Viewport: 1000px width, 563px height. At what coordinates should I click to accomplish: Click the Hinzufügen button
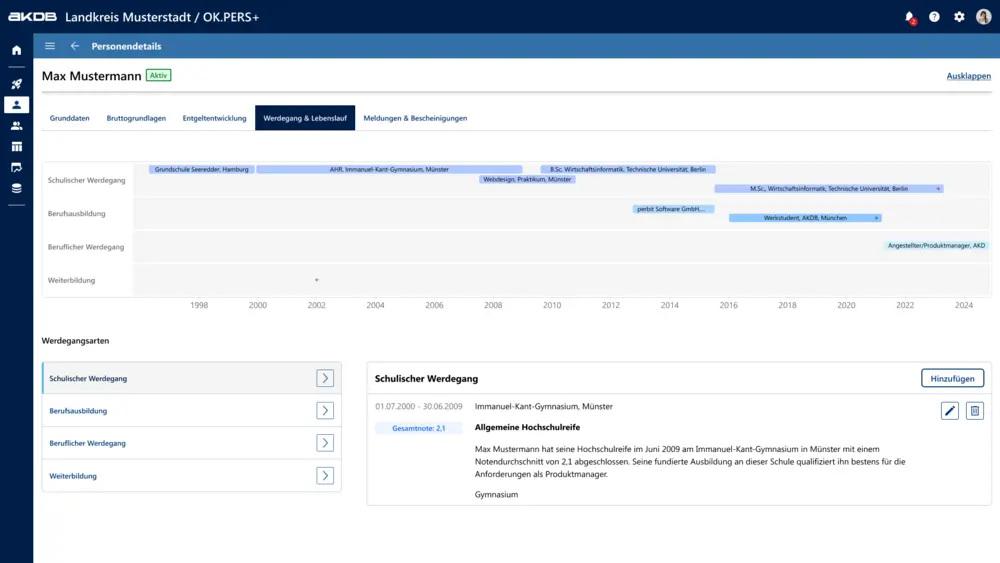point(952,378)
